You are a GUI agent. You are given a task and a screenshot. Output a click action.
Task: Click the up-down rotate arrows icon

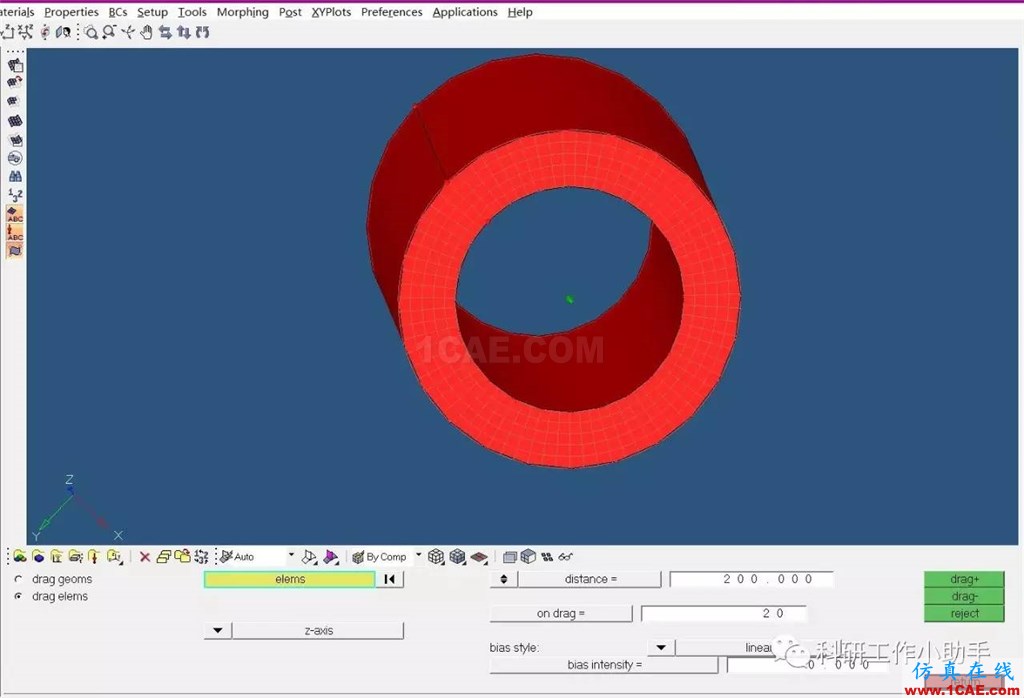[184, 32]
